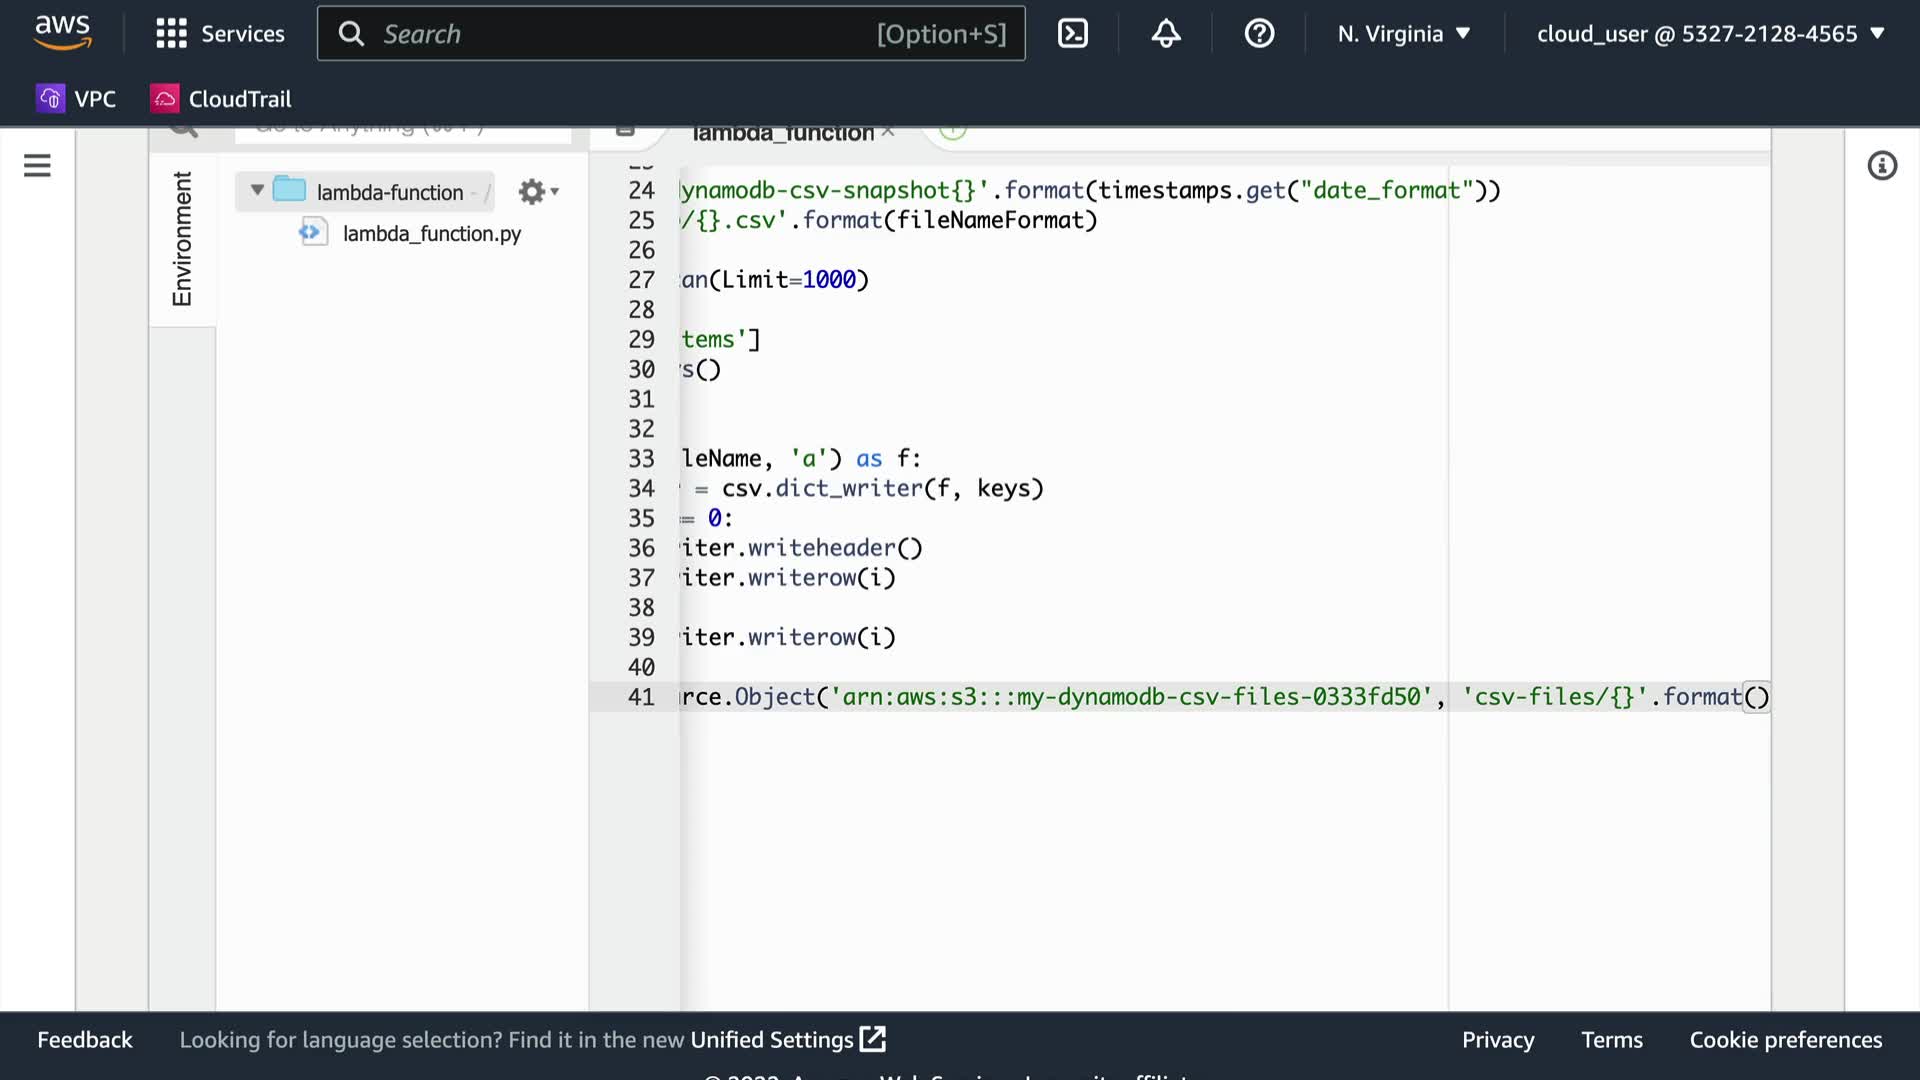
Task: Click into the AWS Search field
Action: (620, 34)
